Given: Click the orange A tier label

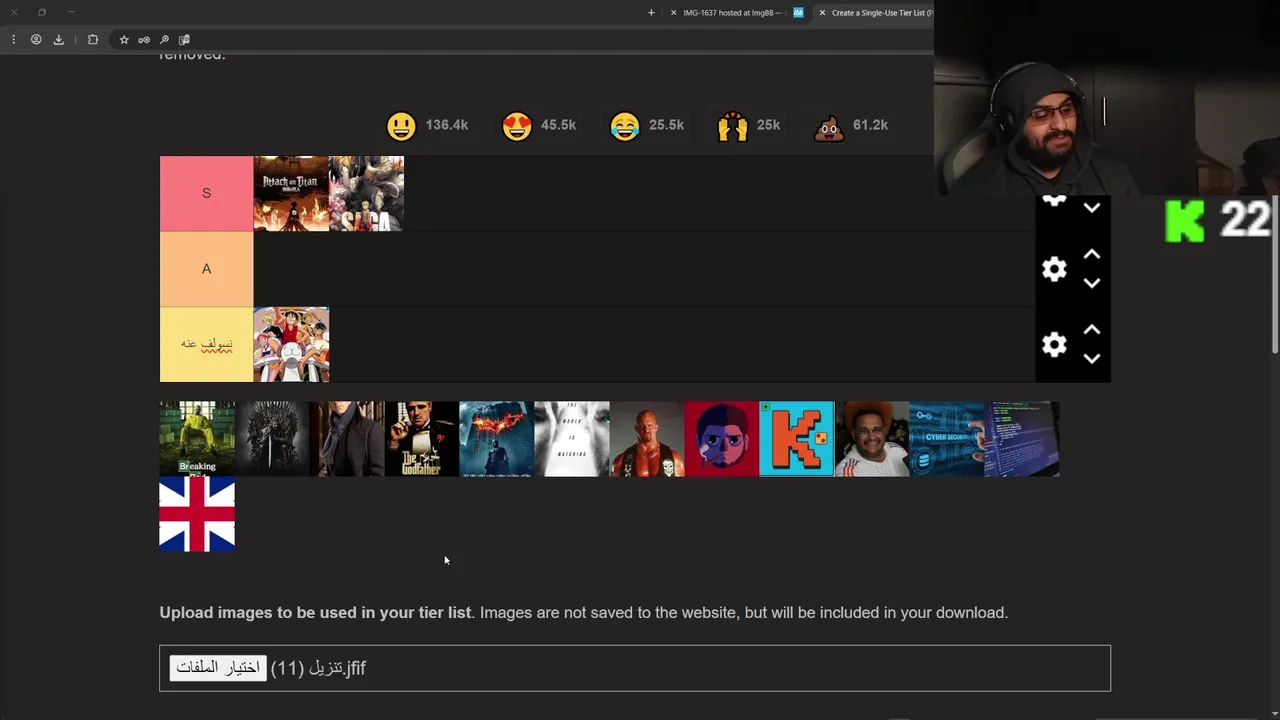Looking at the screenshot, I should click(x=206, y=269).
